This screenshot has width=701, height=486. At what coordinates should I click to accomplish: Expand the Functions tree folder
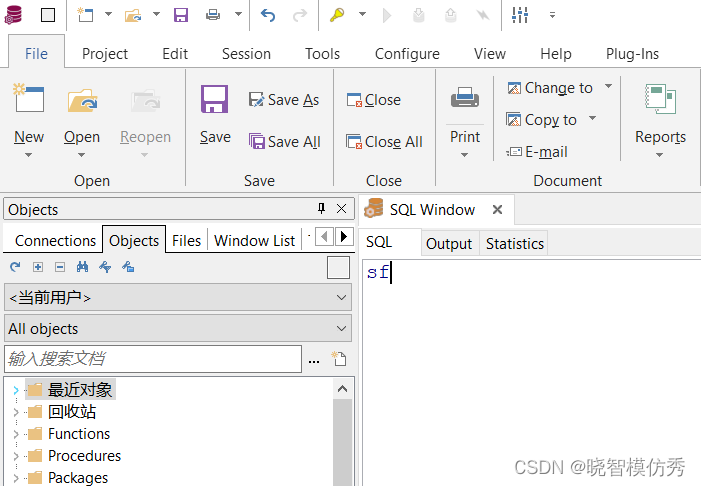point(16,434)
